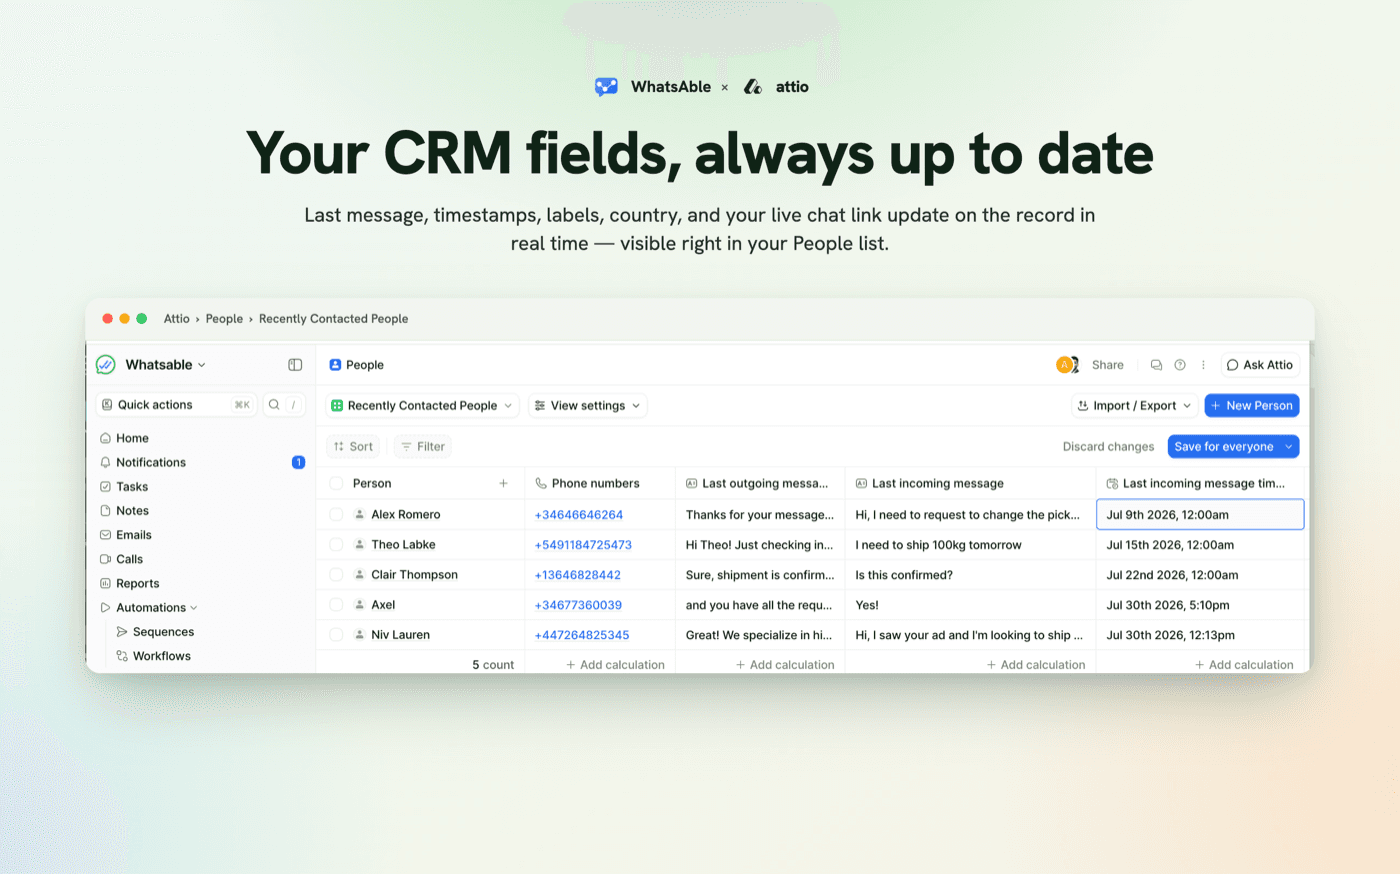This screenshot has height=874, width=1400.
Task: Click the person avatar icon beside Theo Labke
Action: point(359,545)
